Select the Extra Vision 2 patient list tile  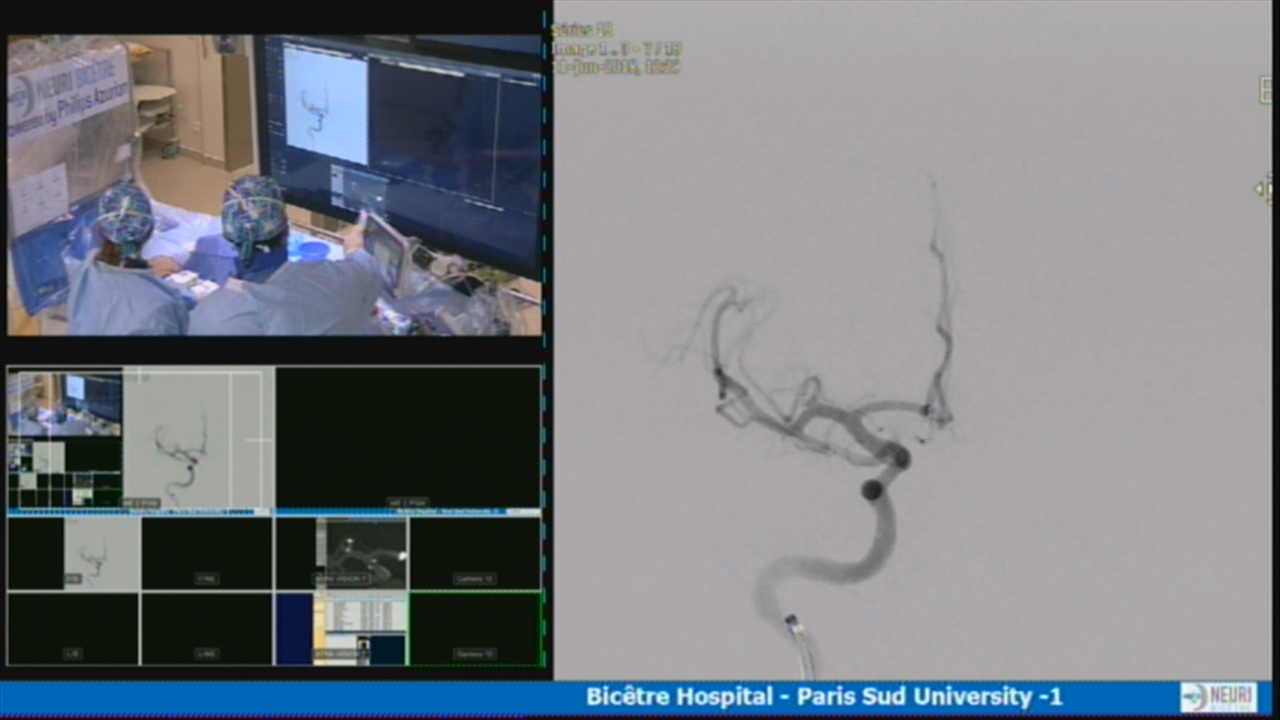342,628
